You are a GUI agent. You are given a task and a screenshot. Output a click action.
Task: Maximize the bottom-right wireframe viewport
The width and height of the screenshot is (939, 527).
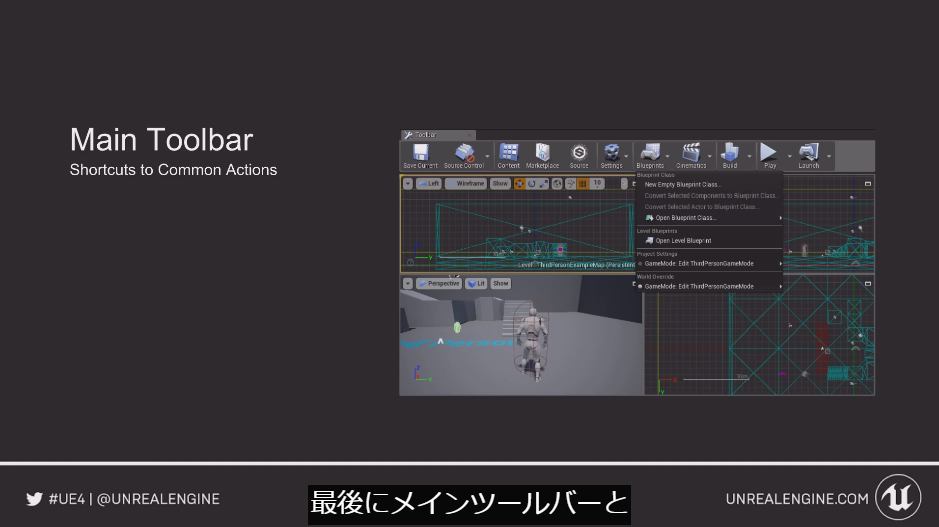[868, 284]
